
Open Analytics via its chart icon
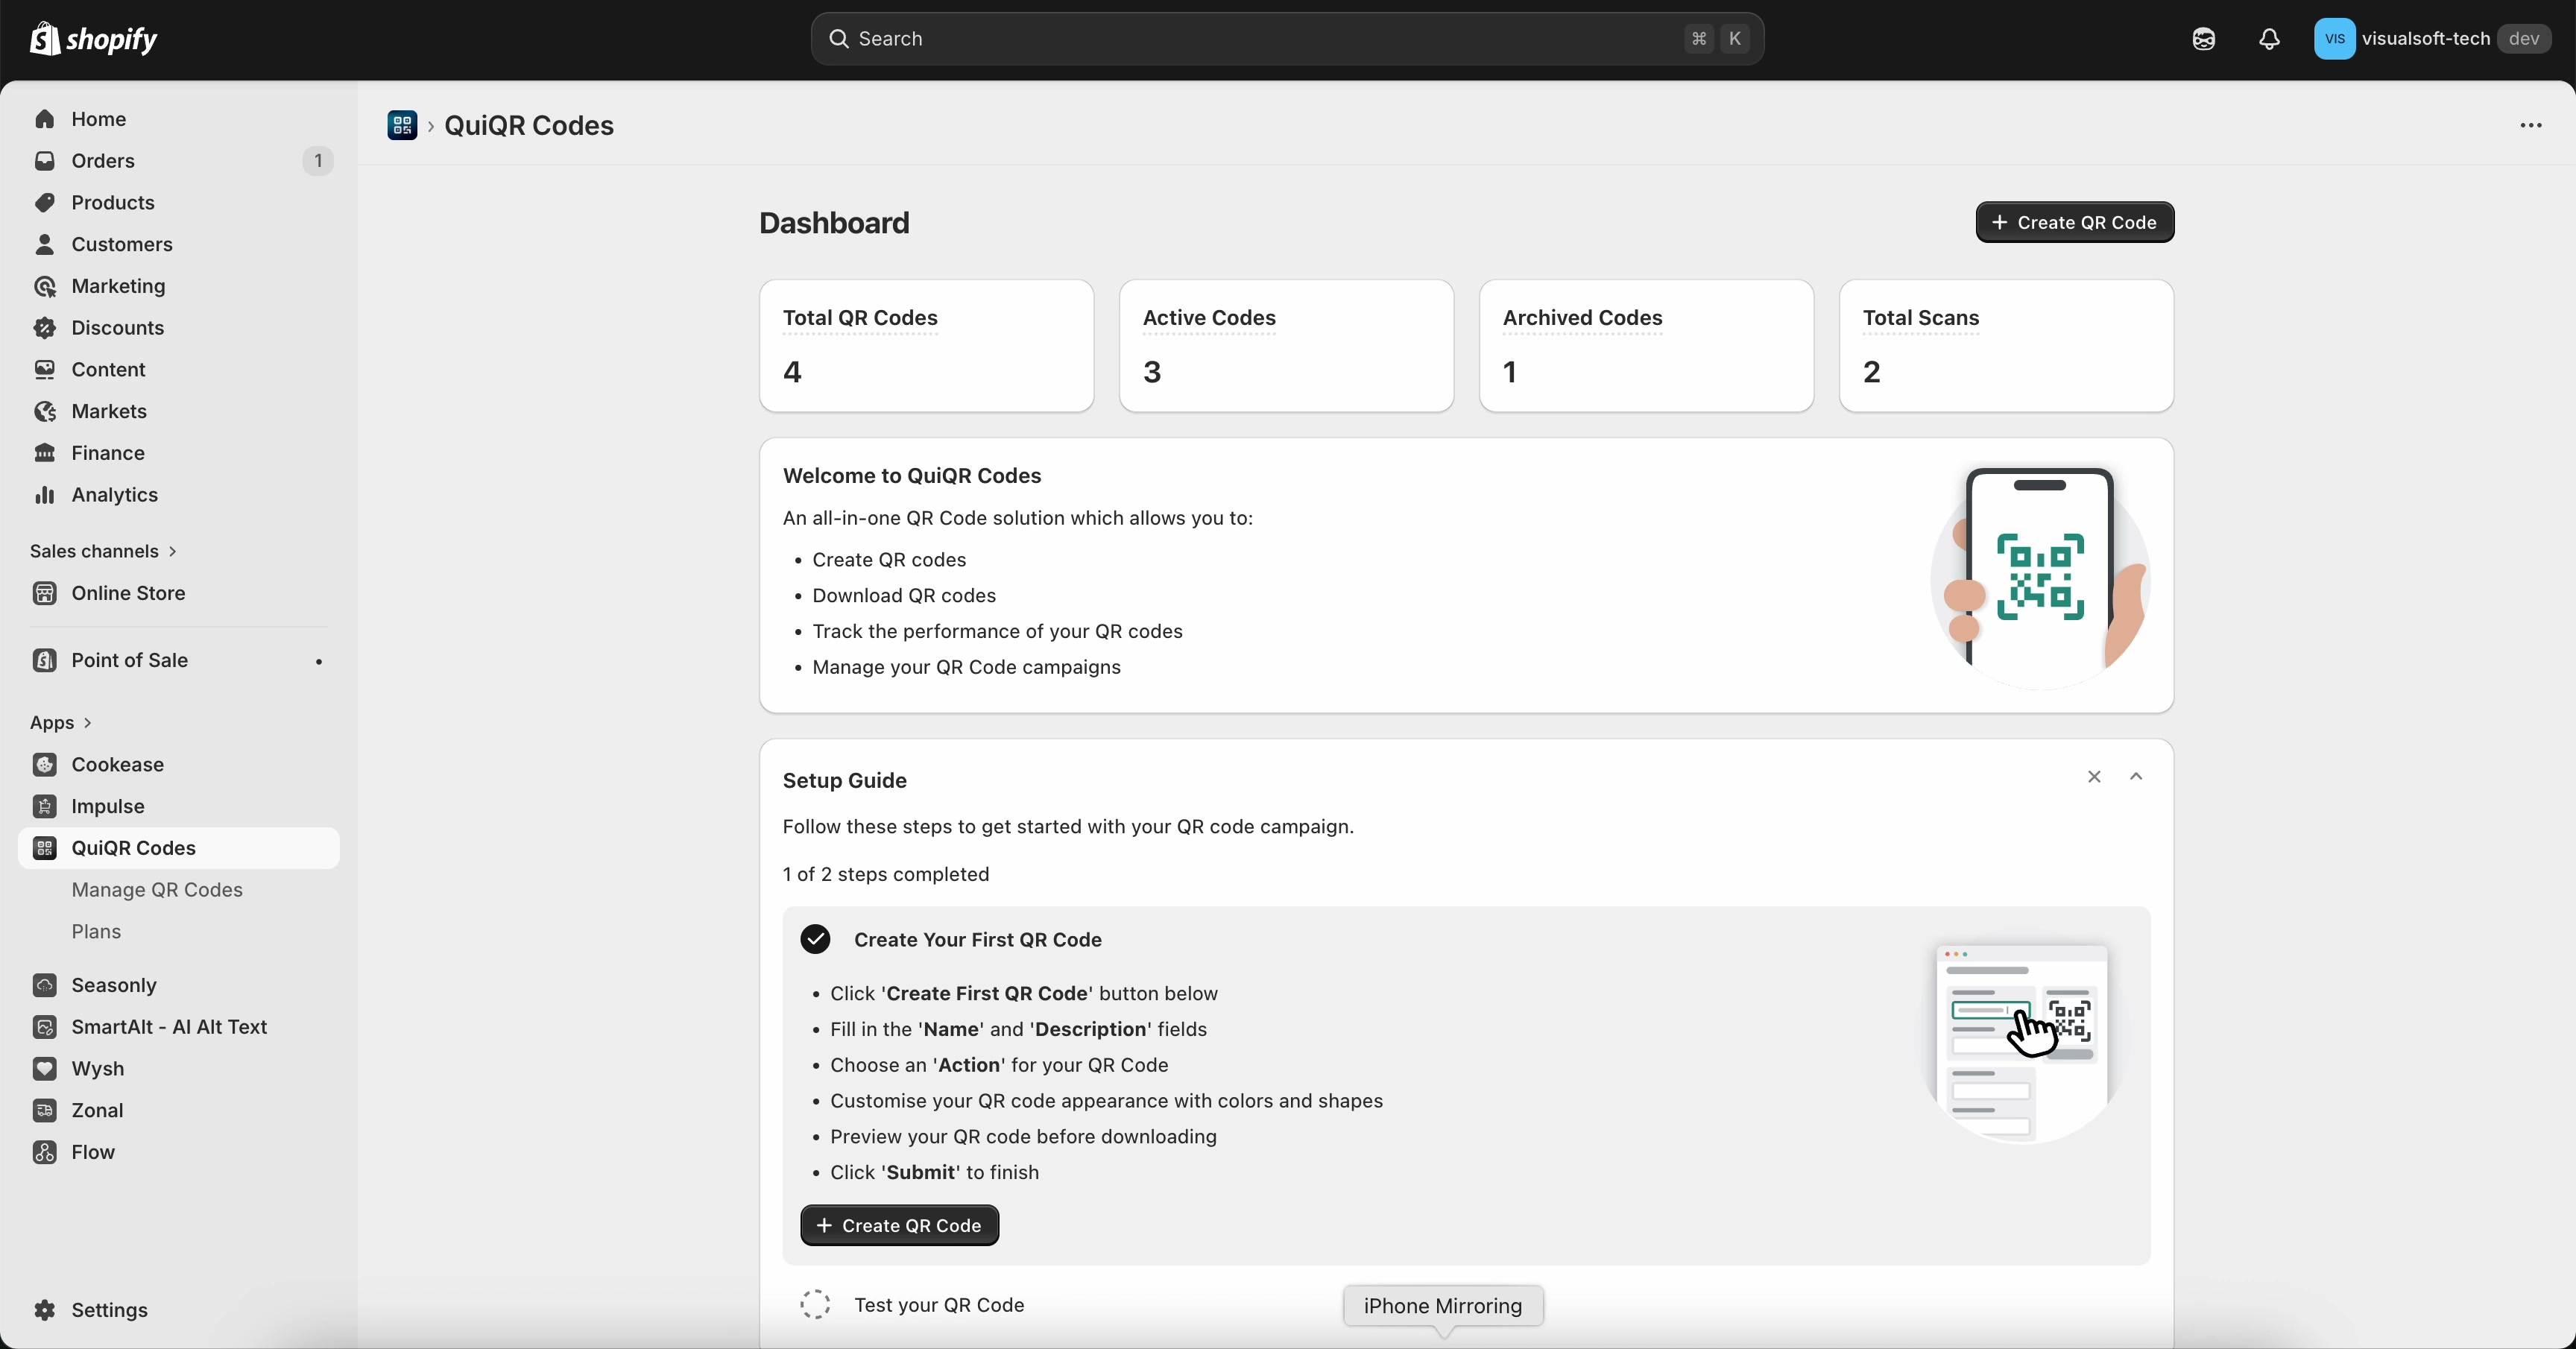[x=45, y=495]
